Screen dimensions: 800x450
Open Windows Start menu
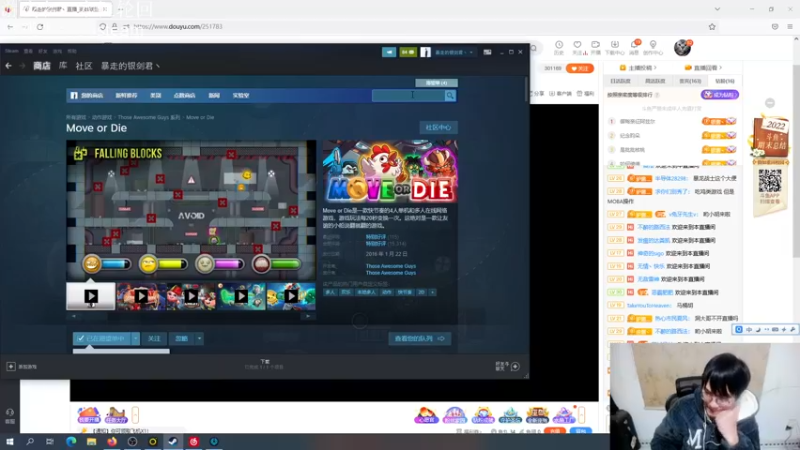pyautogui.click(x=10, y=441)
